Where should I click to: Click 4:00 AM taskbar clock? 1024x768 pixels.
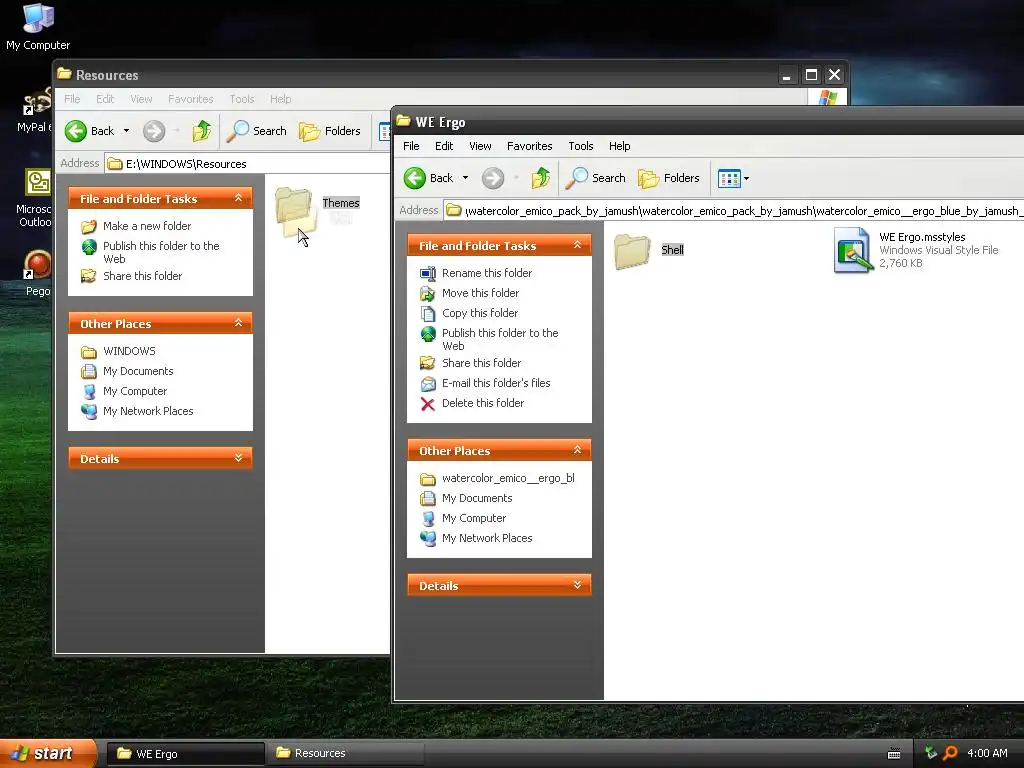pyautogui.click(x=987, y=754)
